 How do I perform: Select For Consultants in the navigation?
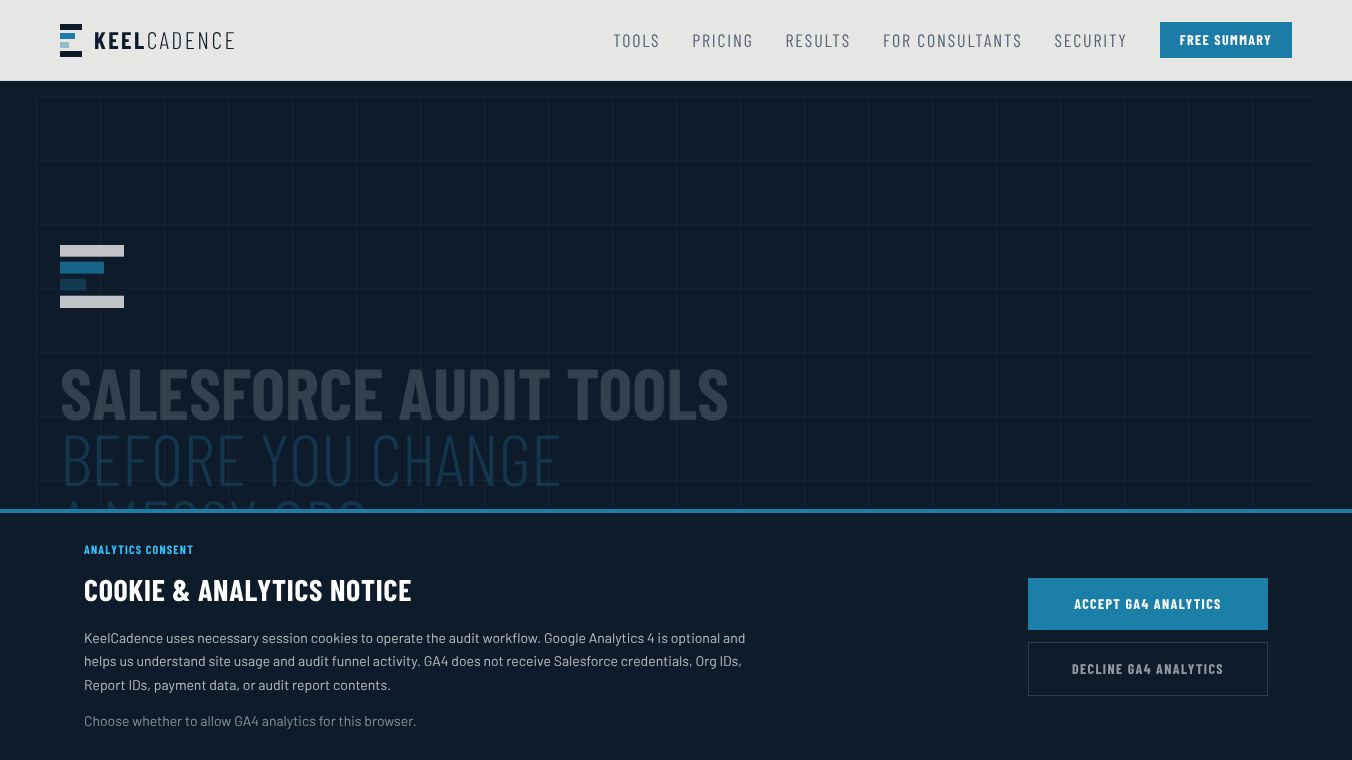952,41
